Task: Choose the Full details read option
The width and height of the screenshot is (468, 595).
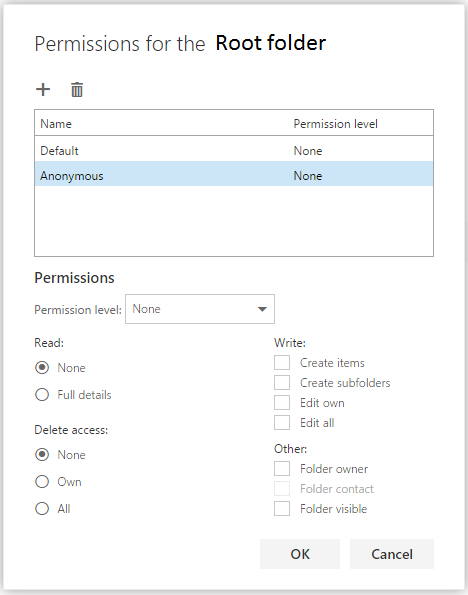Action: (x=42, y=395)
